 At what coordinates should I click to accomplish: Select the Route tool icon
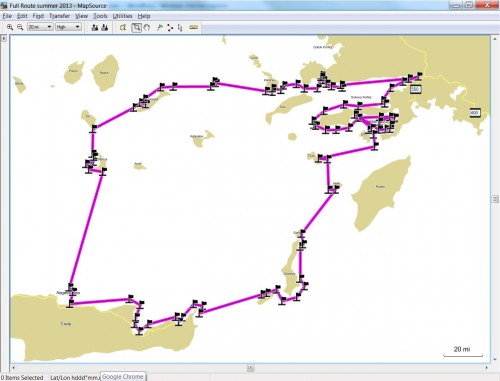point(170,28)
